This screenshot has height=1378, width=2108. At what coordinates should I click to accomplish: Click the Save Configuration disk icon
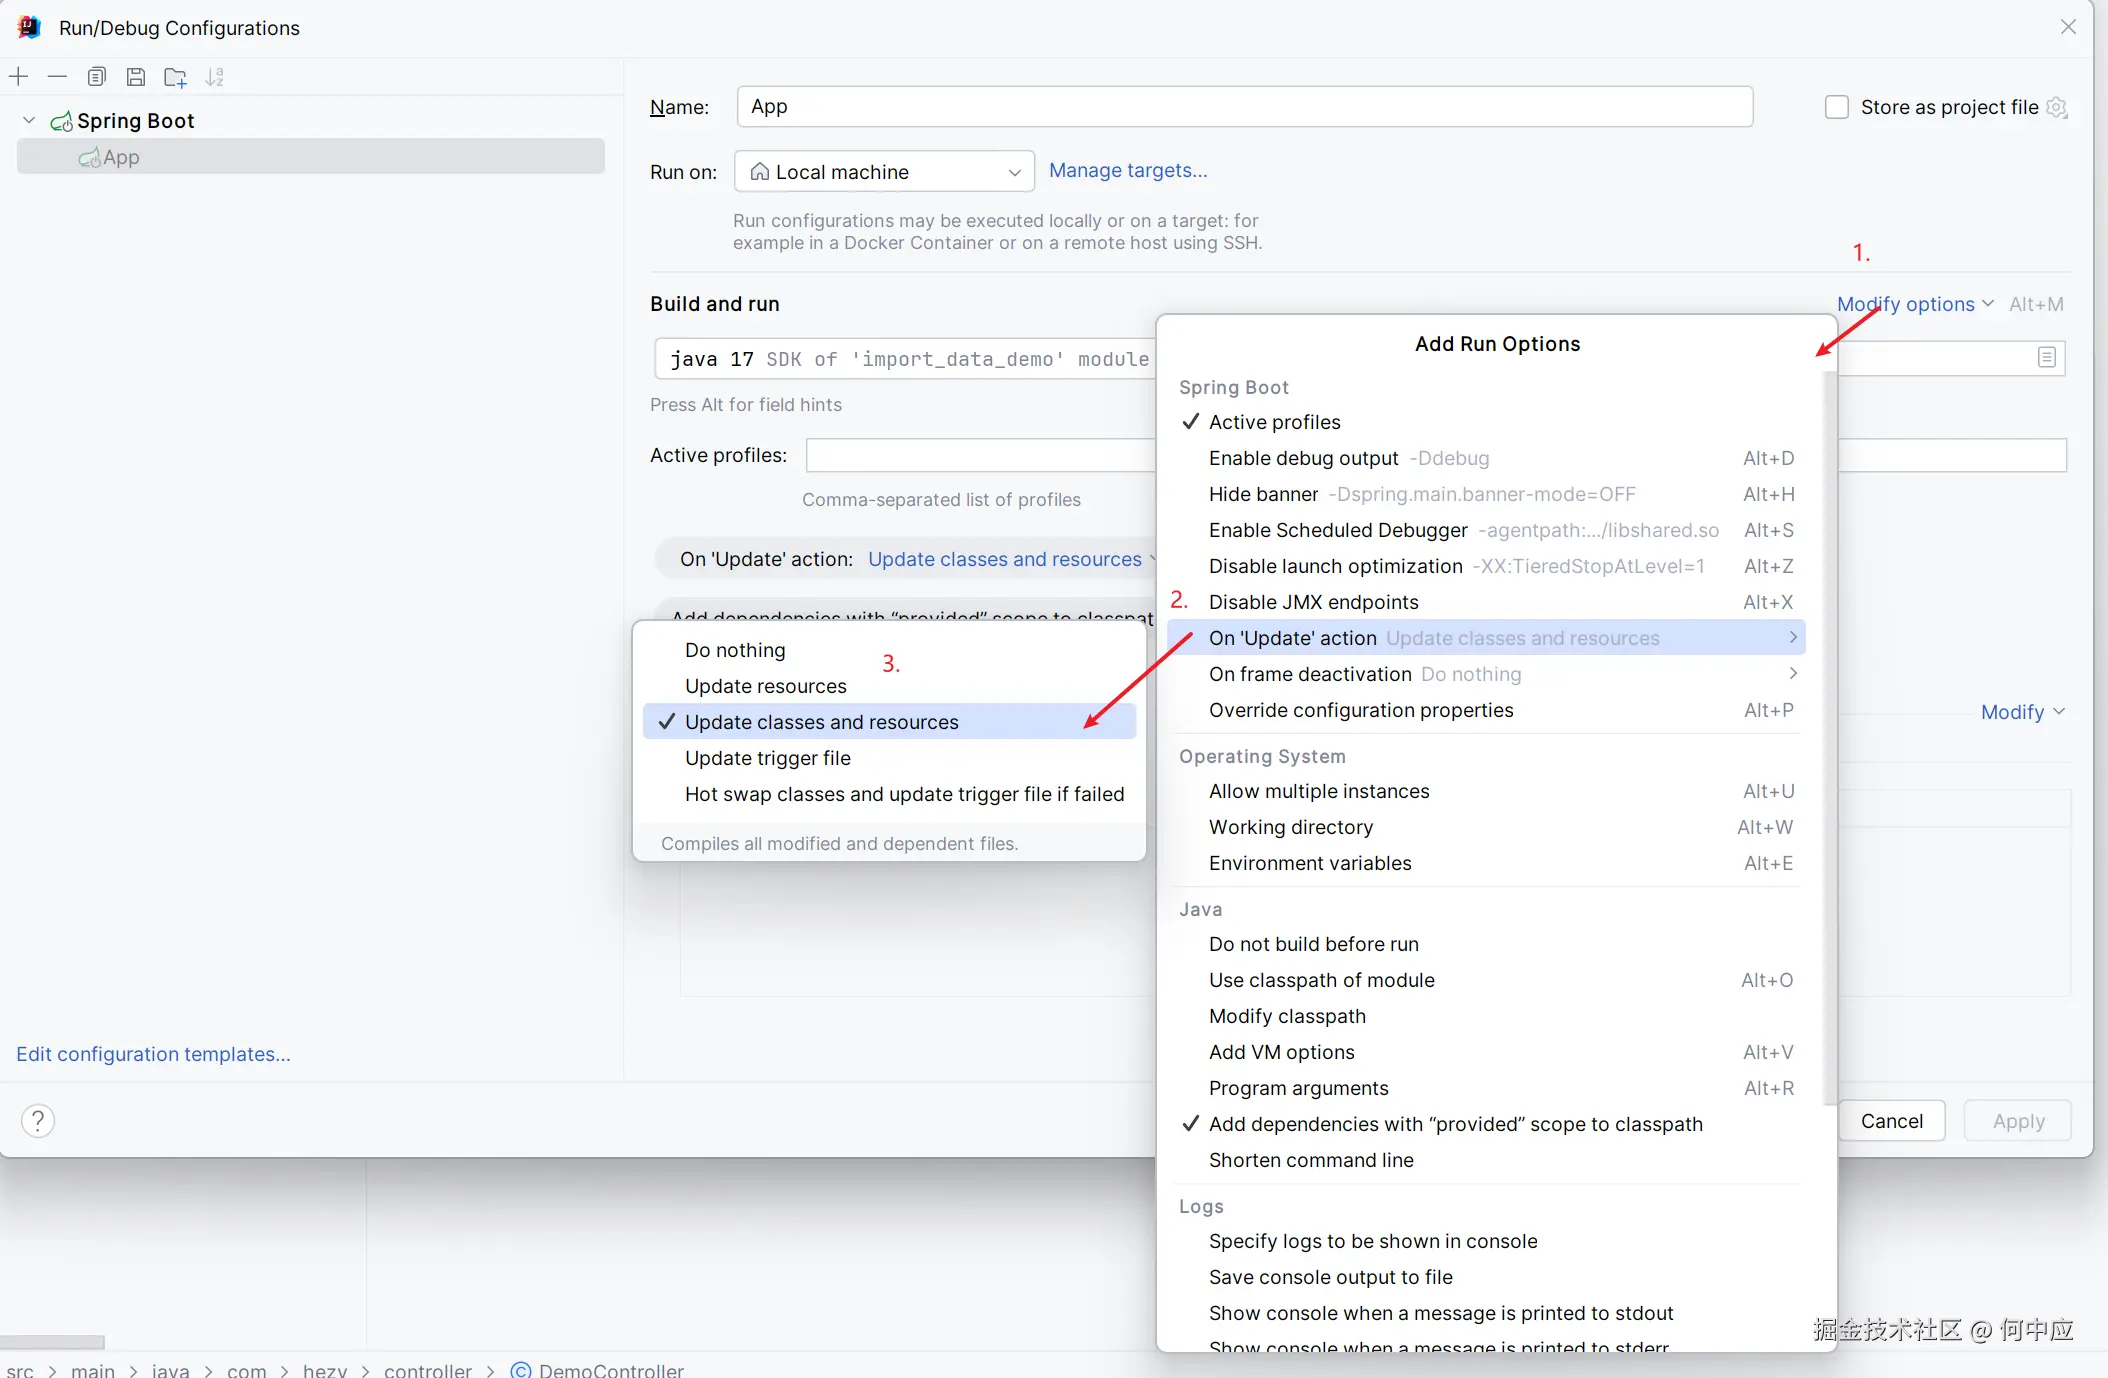coord(136,77)
